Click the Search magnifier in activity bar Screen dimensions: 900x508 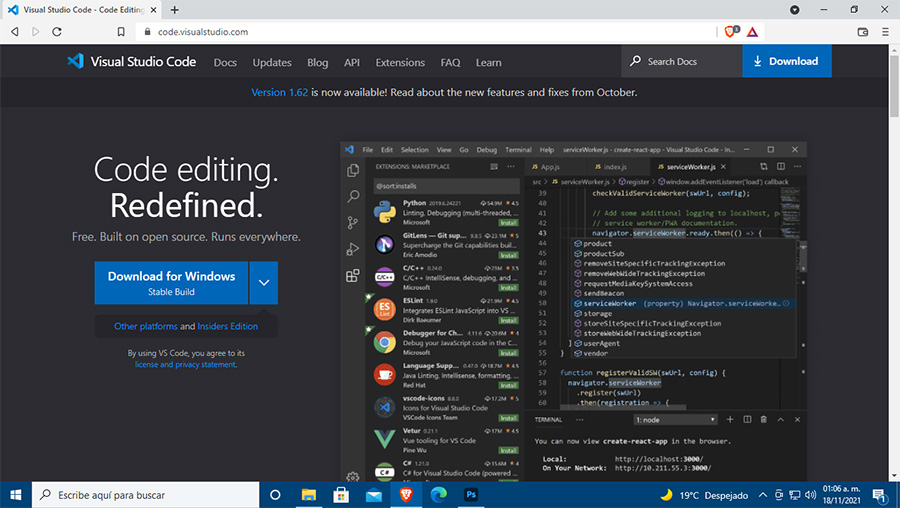point(353,196)
